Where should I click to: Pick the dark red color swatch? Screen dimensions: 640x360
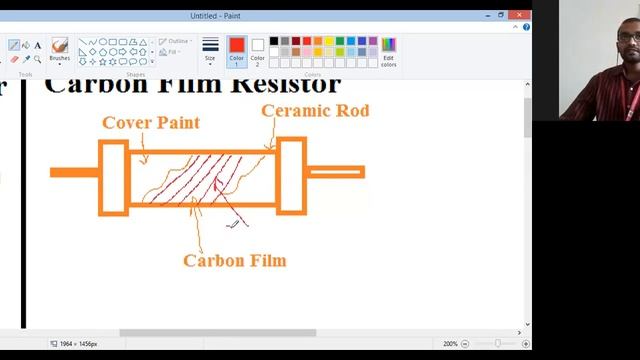coord(296,41)
